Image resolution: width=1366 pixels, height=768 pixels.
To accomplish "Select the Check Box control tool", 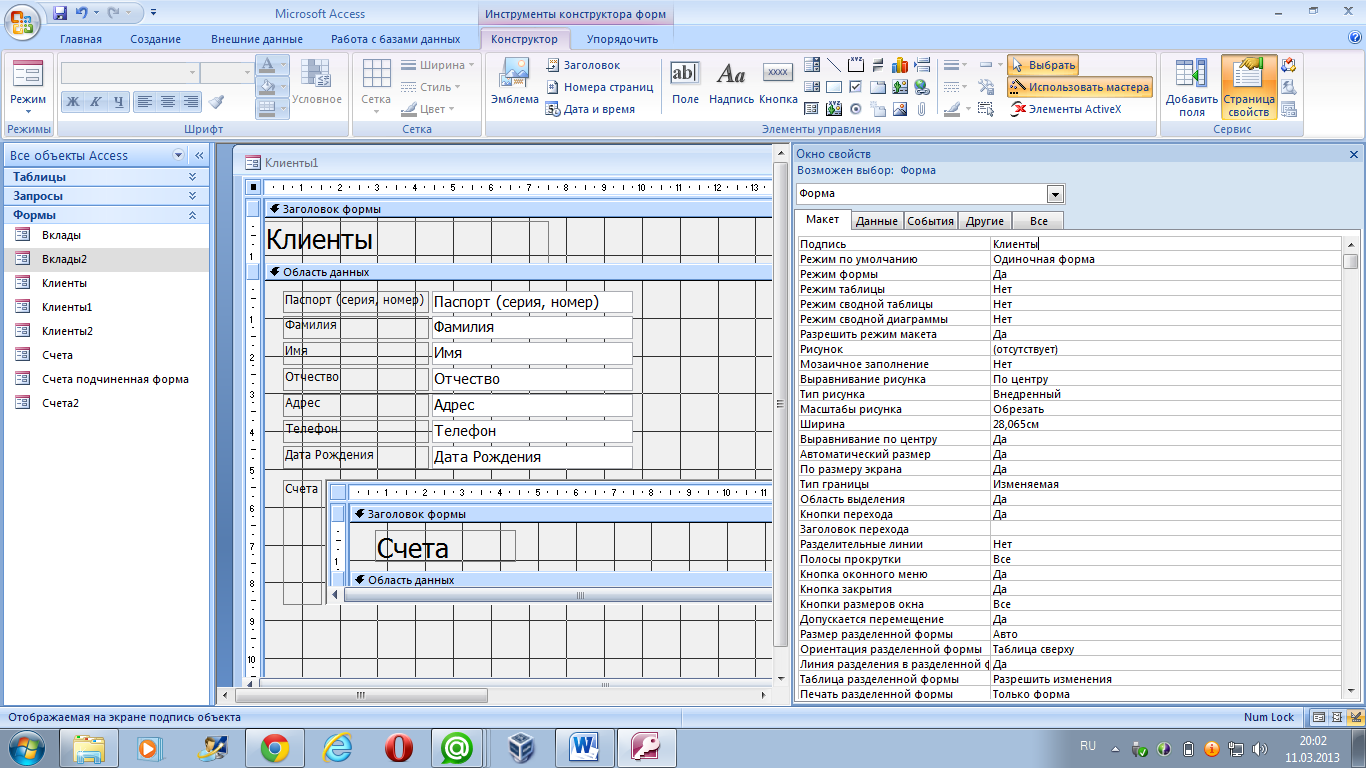I will click(x=856, y=87).
